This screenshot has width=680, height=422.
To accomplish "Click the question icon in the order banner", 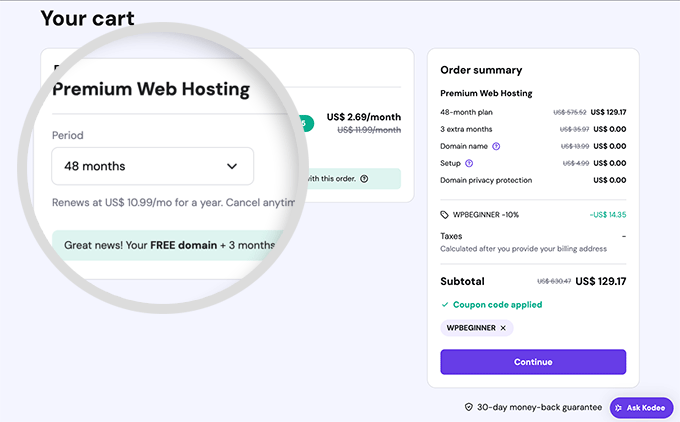I will pyautogui.click(x=364, y=179).
